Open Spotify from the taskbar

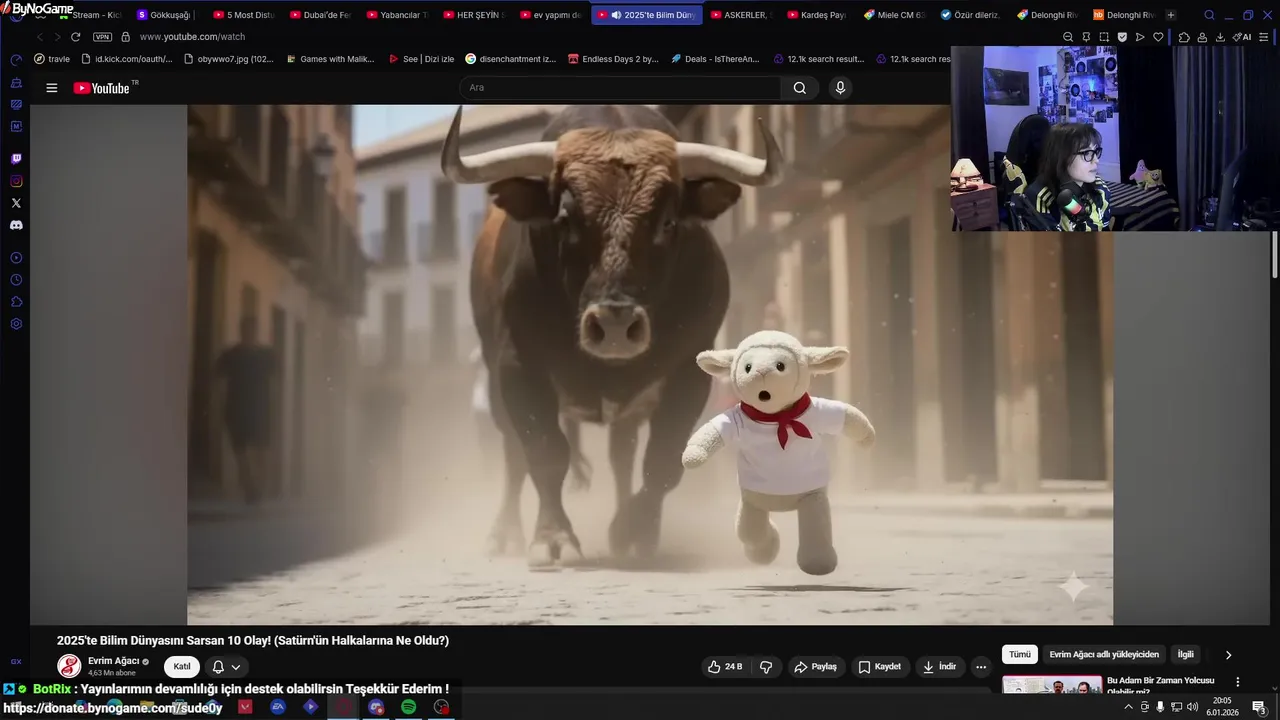pos(408,707)
